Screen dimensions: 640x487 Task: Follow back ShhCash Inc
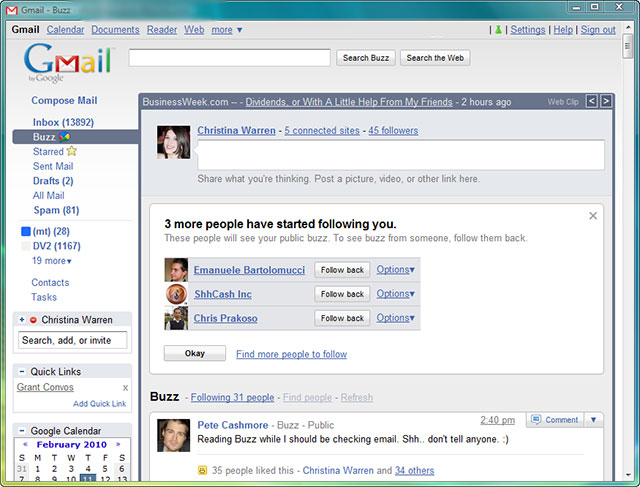point(342,294)
